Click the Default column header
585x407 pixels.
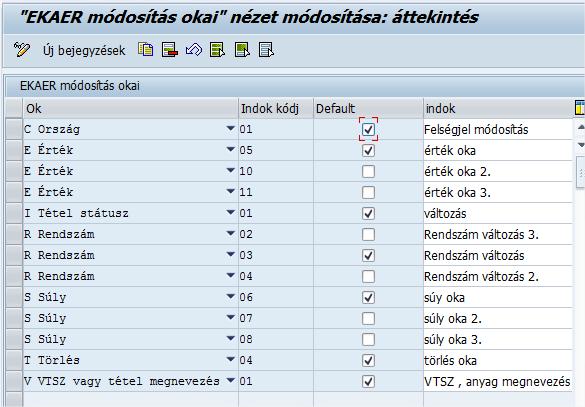pyautogui.click(x=368, y=109)
